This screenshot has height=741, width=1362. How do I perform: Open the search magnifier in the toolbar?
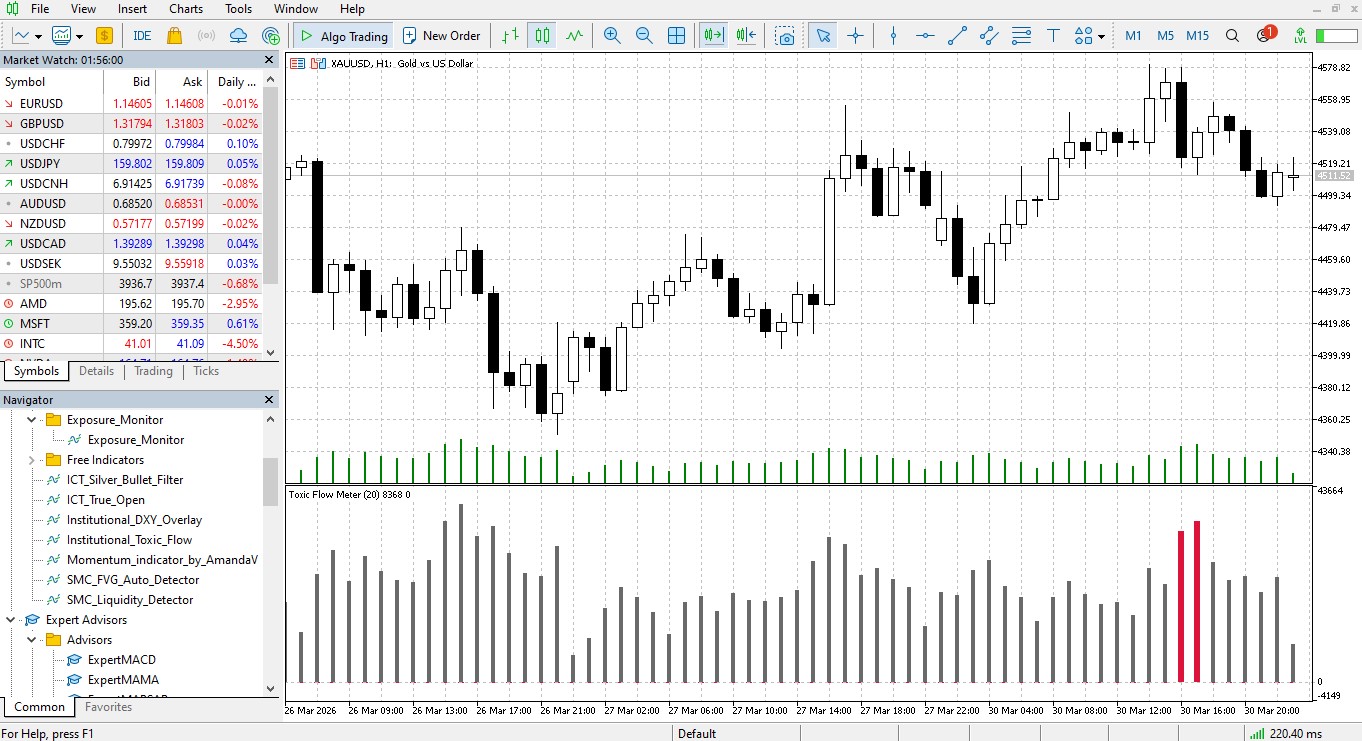pos(1233,35)
